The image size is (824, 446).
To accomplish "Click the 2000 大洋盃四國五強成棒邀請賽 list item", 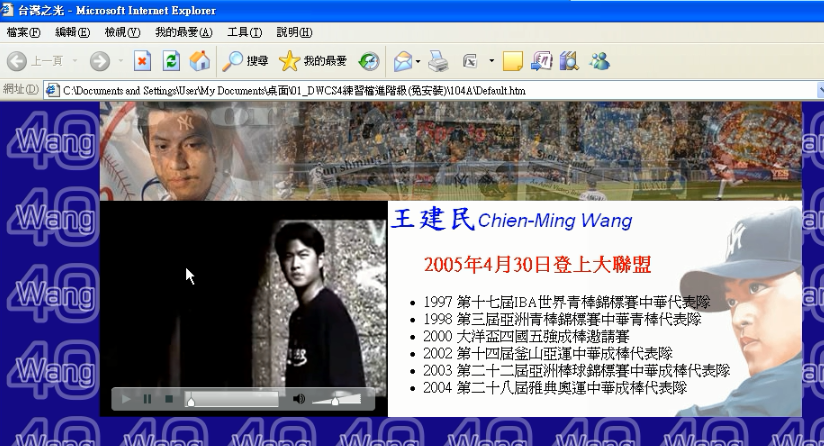I will point(526,336).
